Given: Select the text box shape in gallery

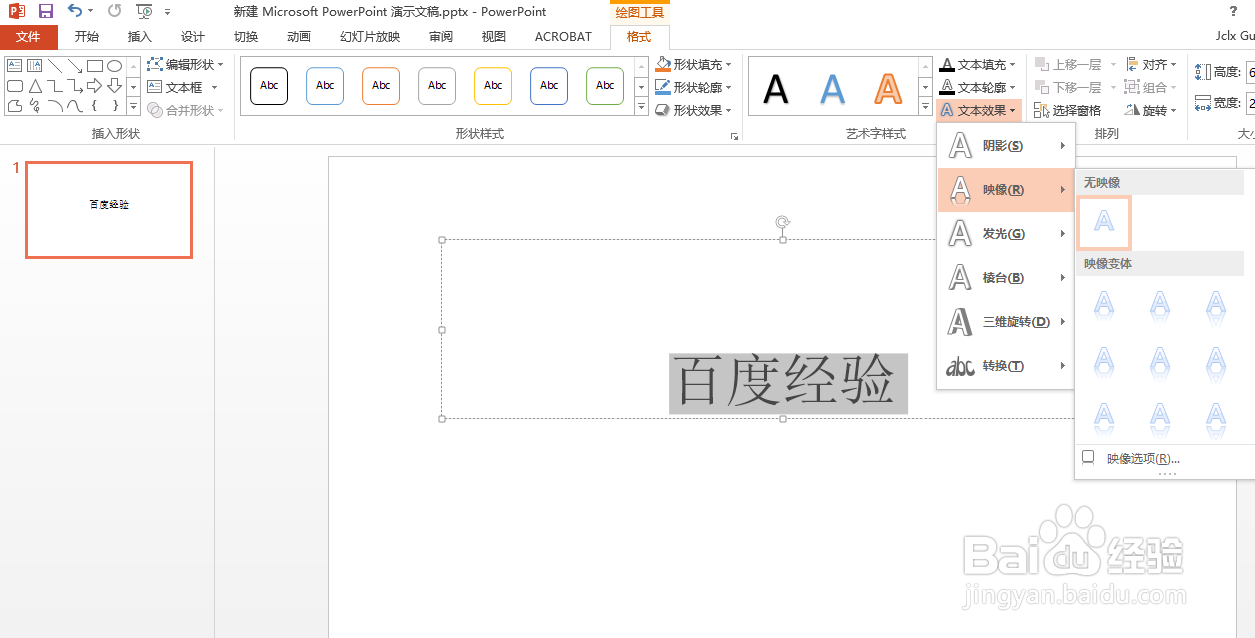Looking at the screenshot, I should tap(15, 66).
